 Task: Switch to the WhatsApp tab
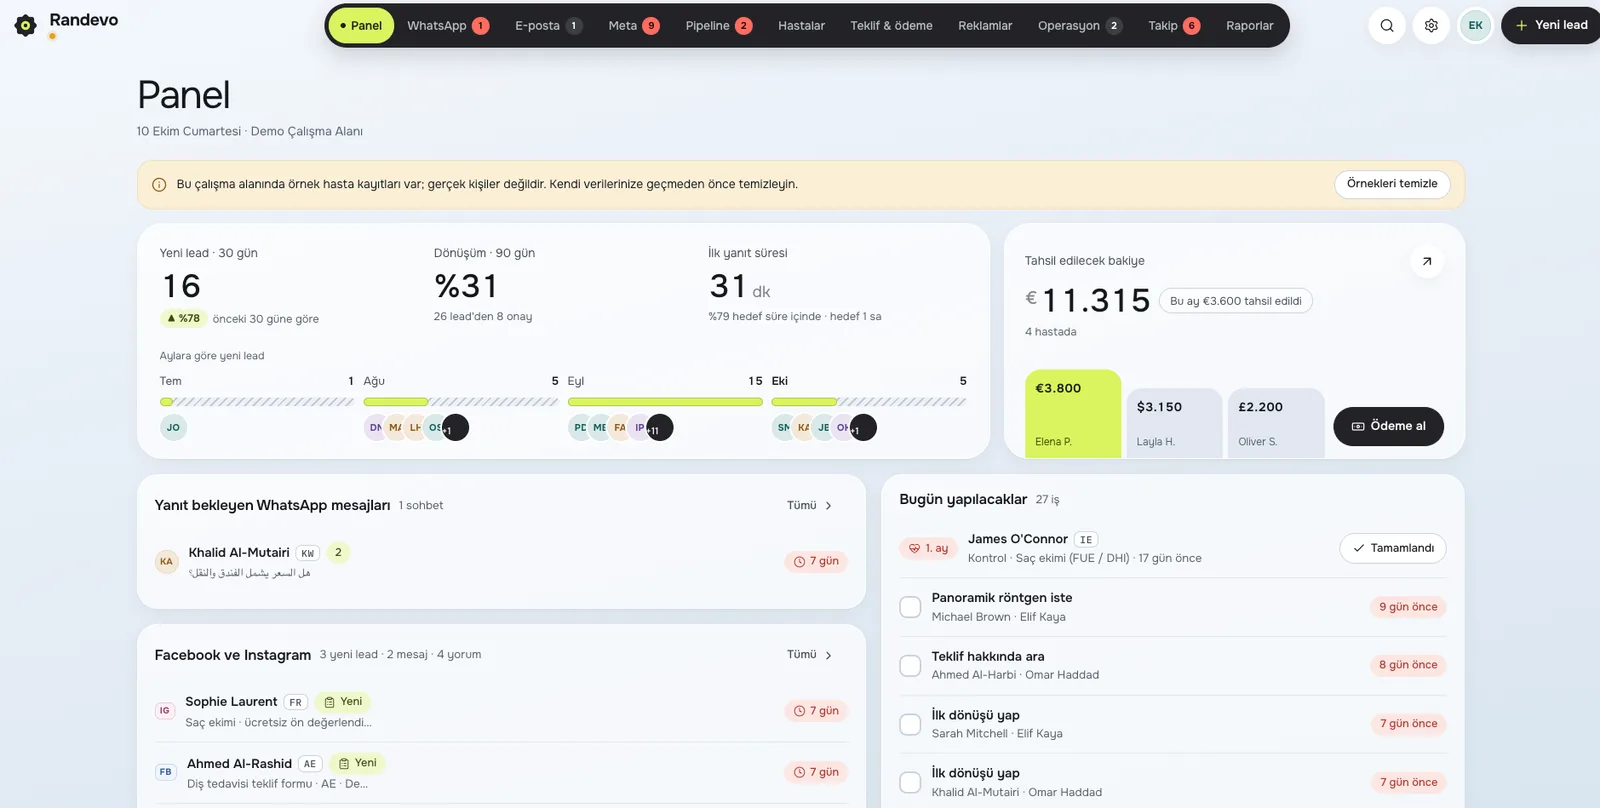(448, 26)
